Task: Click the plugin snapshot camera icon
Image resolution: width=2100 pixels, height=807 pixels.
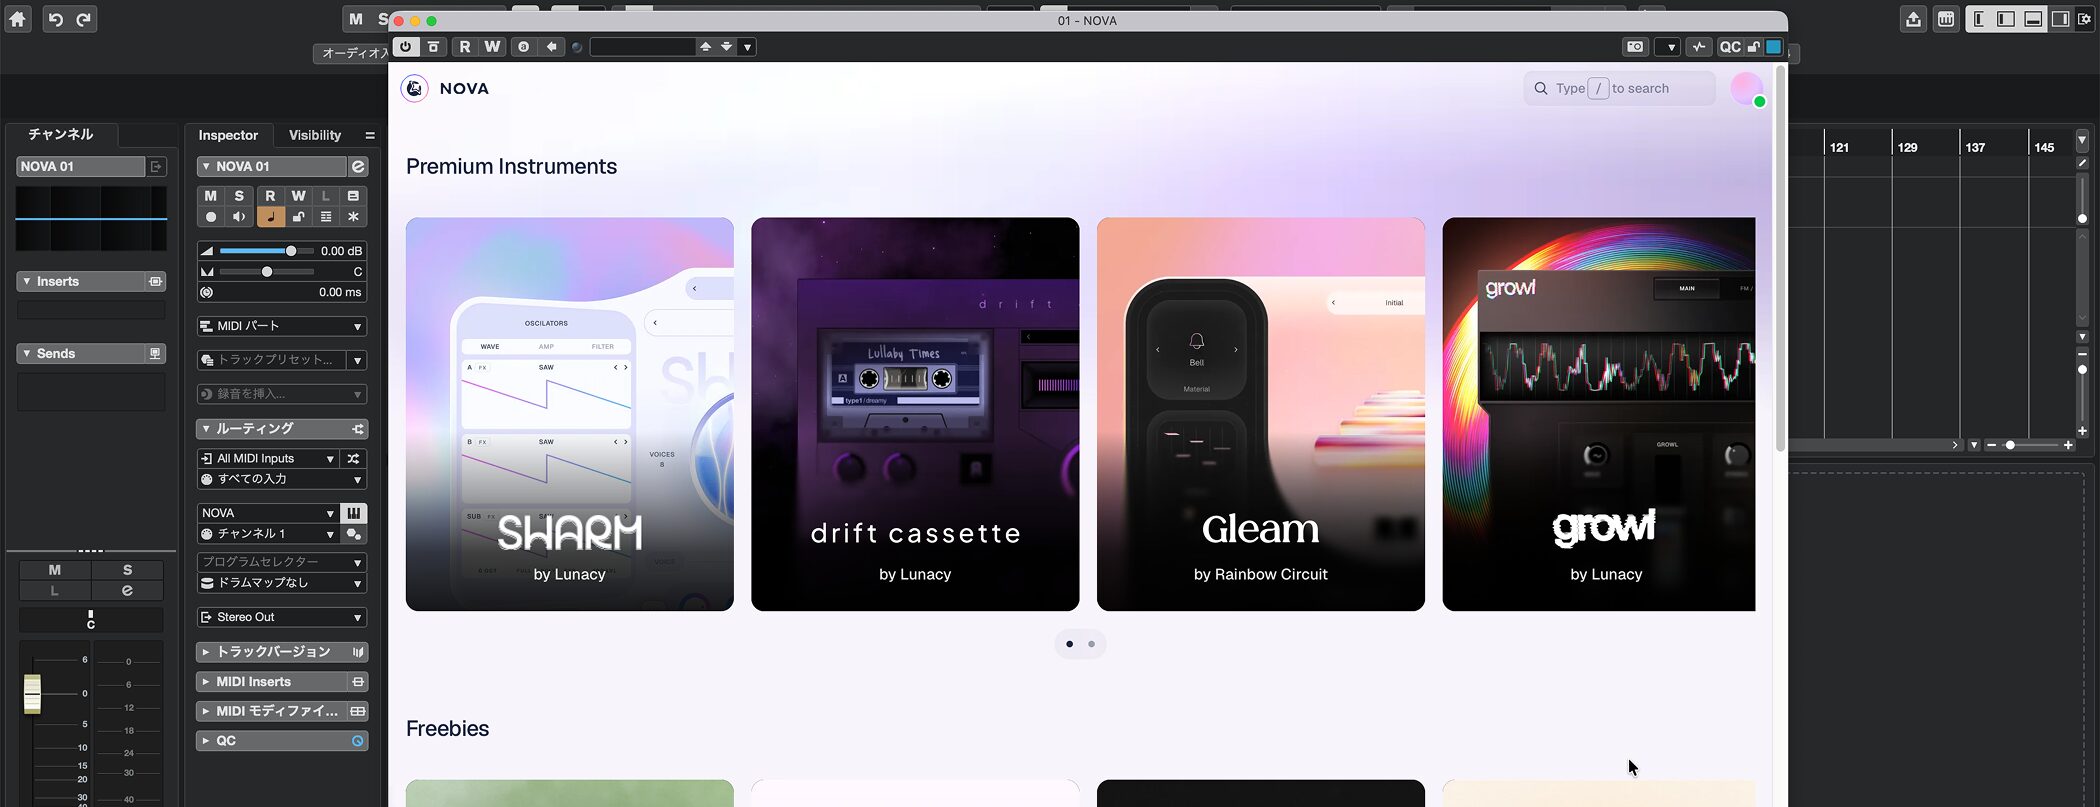Action: (x=1635, y=47)
